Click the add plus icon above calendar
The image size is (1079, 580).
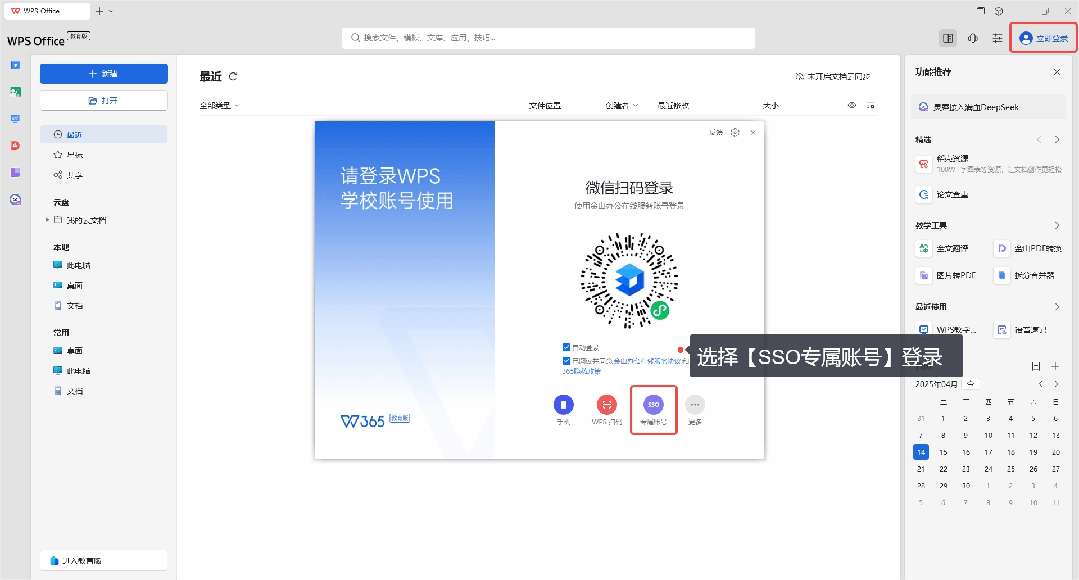tap(1055, 366)
